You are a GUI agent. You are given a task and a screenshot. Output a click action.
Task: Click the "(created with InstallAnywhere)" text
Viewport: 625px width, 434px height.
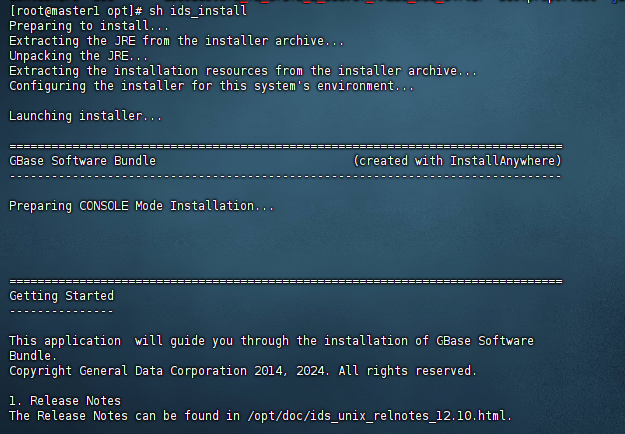coord(457,161)
